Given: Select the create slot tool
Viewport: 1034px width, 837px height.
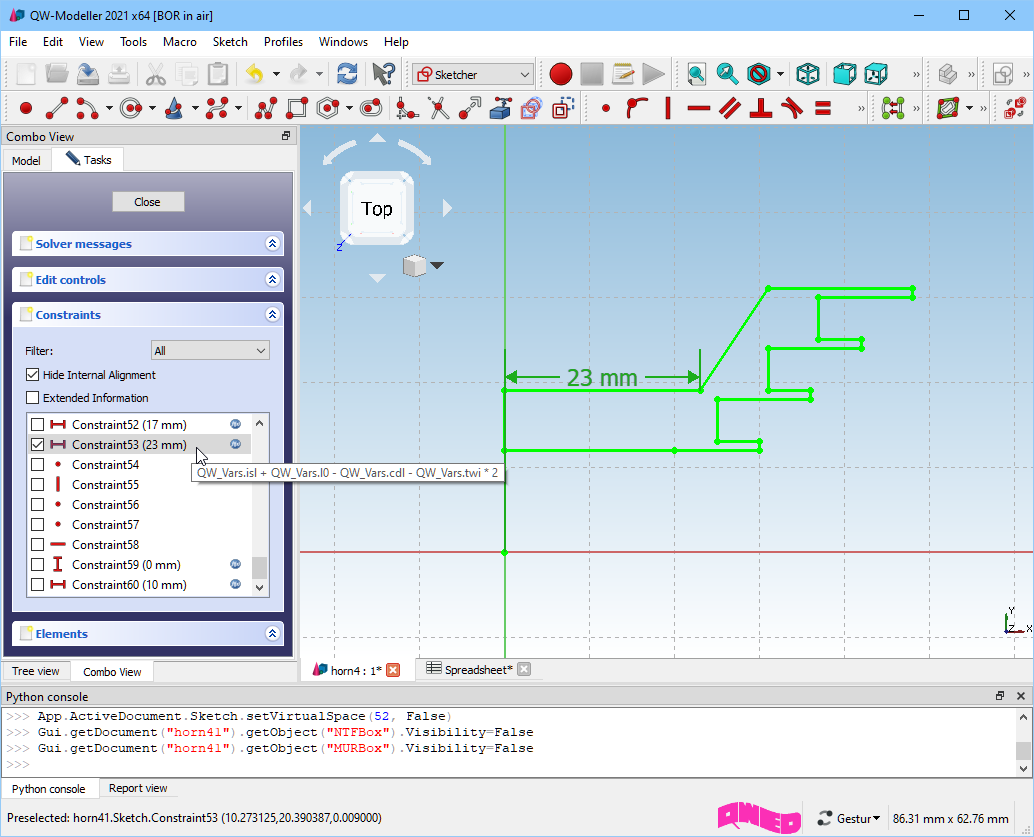Looking at the screenshot, I should pos(371,108).
